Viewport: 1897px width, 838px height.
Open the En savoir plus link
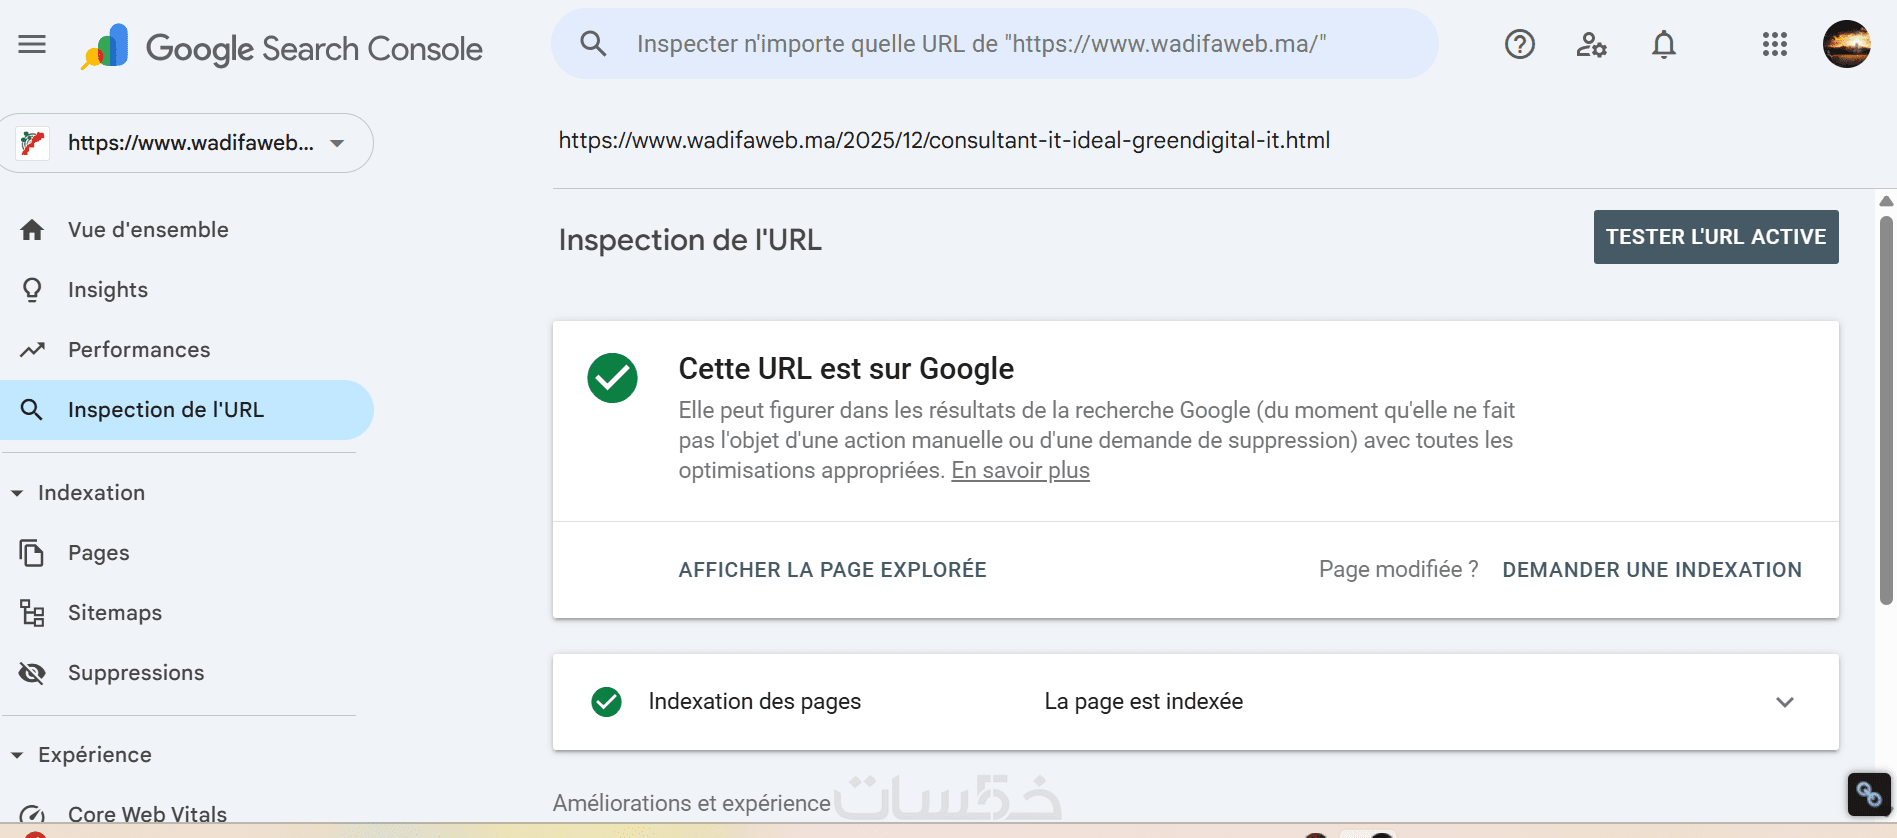[1020, 471]
